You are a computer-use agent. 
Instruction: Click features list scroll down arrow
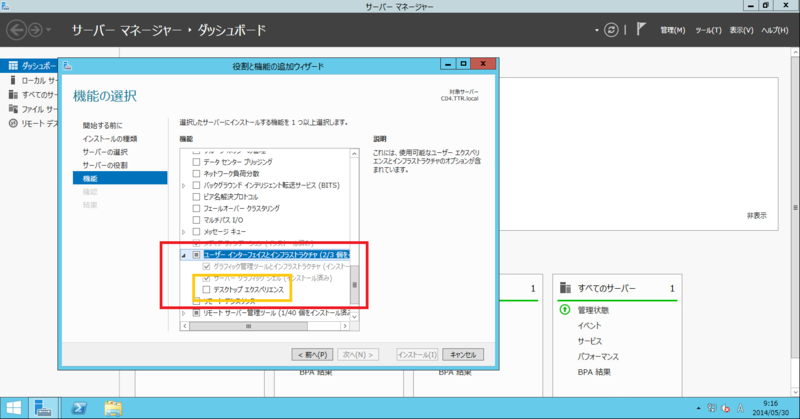click(x=355, y=317)
